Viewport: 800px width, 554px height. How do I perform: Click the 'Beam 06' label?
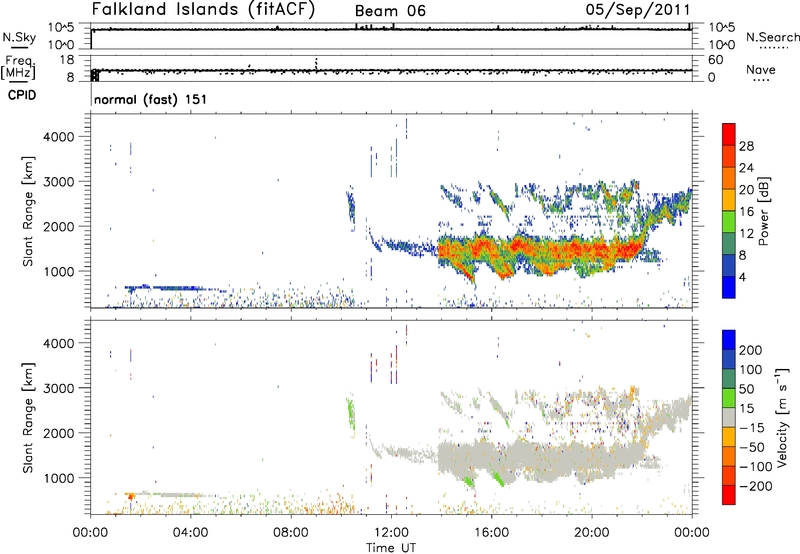(x=390, y=11)
